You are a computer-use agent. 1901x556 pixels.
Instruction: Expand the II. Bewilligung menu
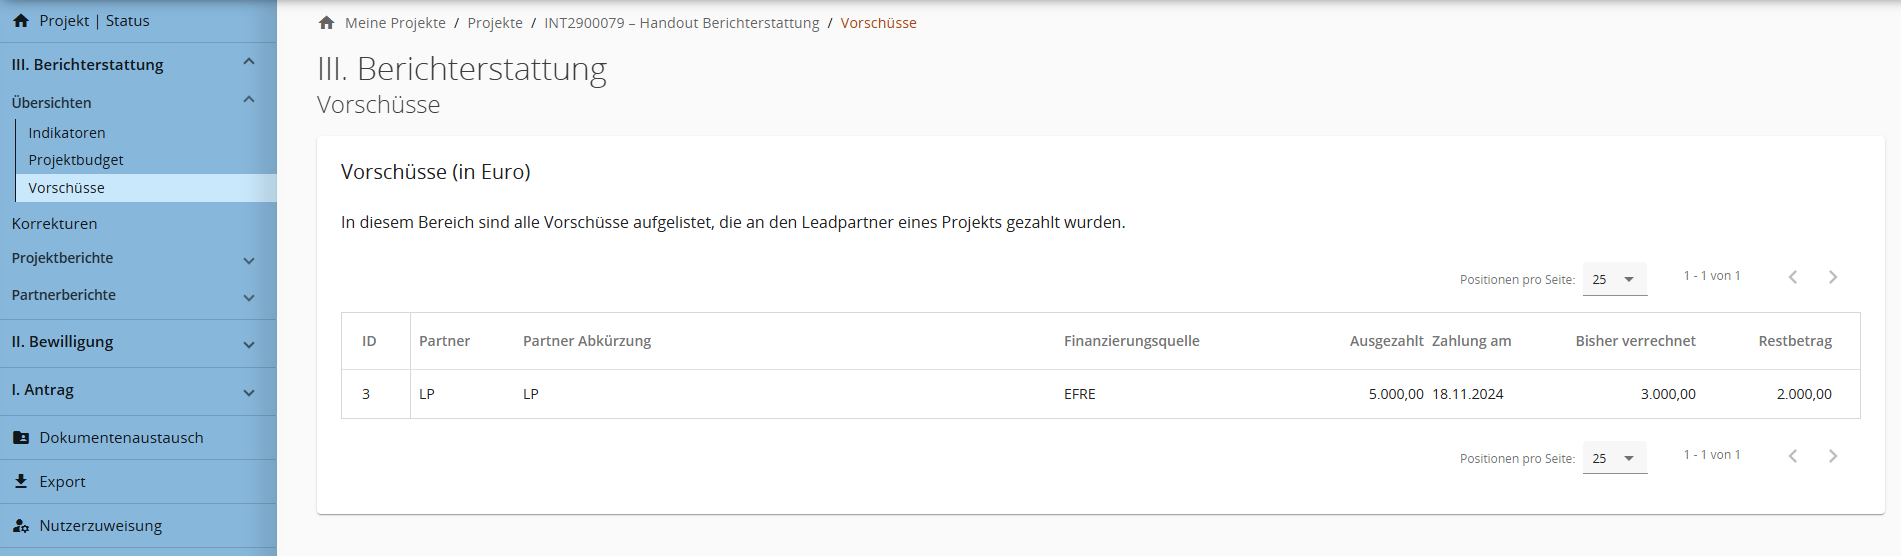[249, 345]
